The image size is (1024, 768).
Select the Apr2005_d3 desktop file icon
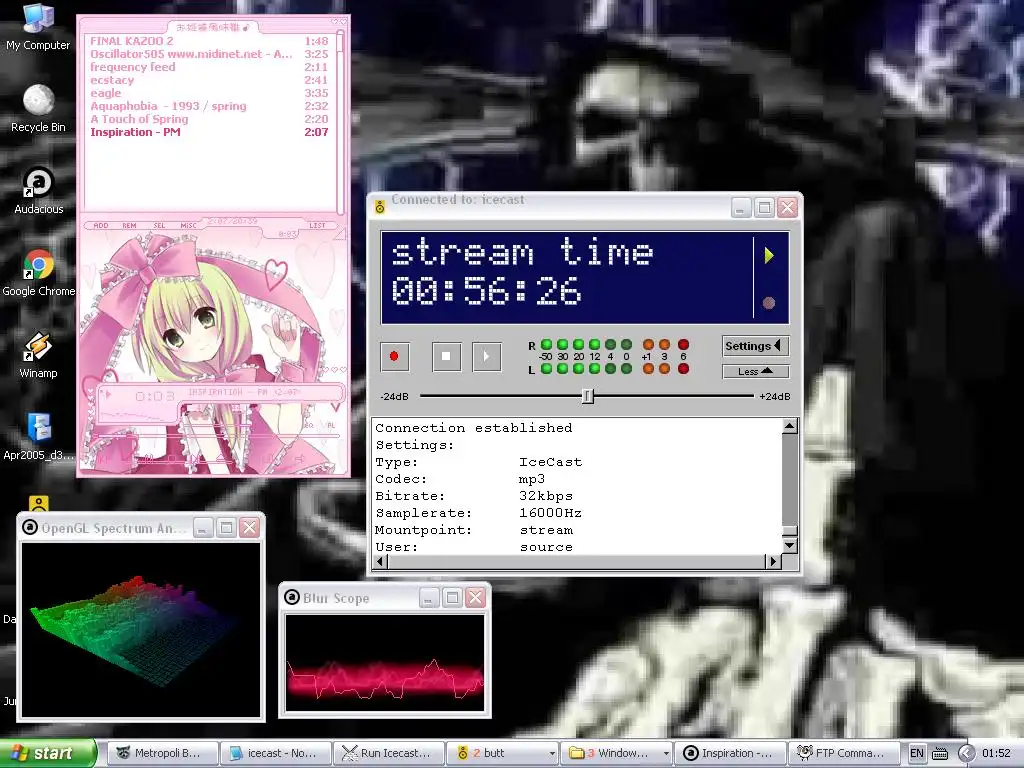point(39,436)
